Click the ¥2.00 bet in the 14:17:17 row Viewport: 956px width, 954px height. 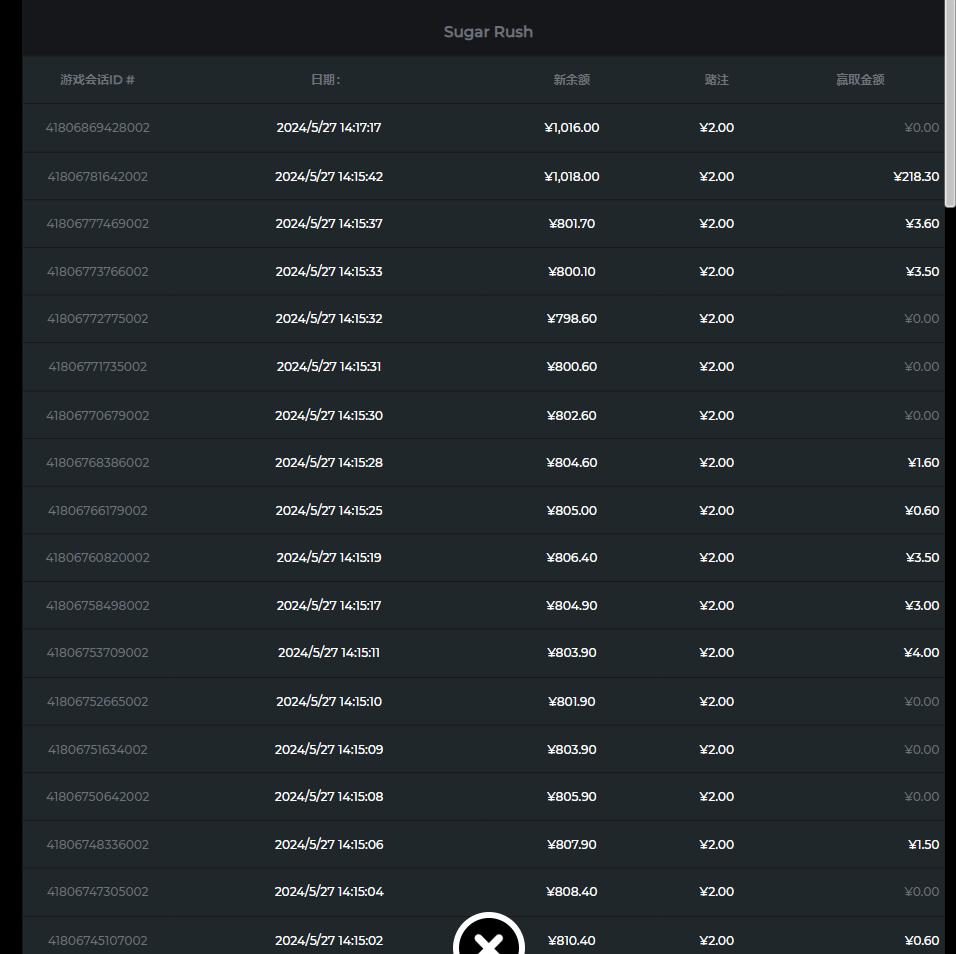(716, 127)
